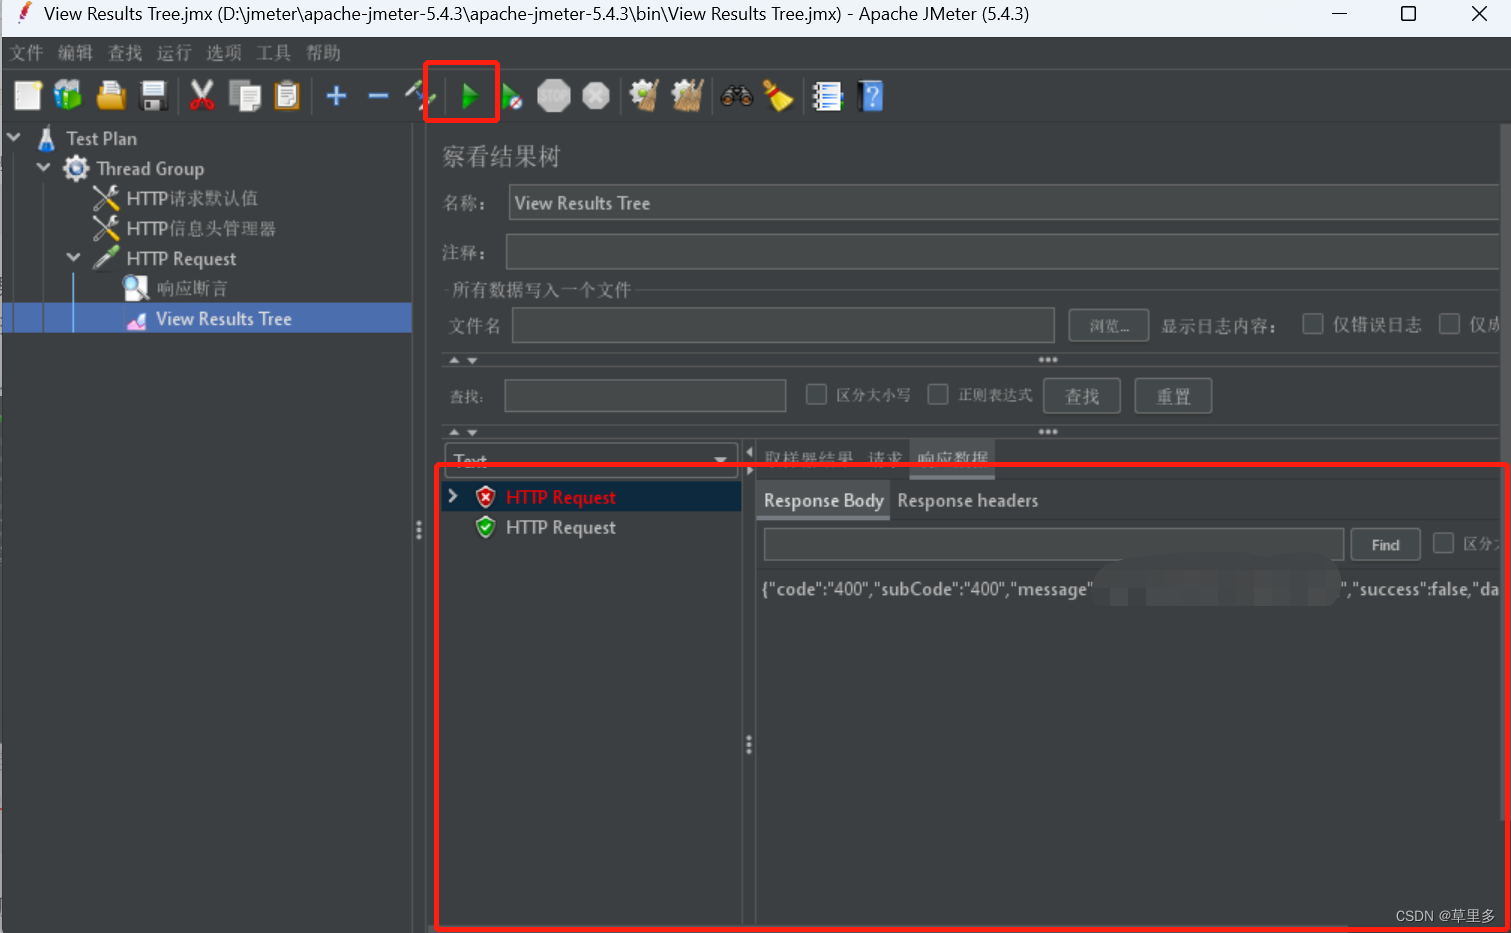Open the Function Helper list icon

[827, 96]
